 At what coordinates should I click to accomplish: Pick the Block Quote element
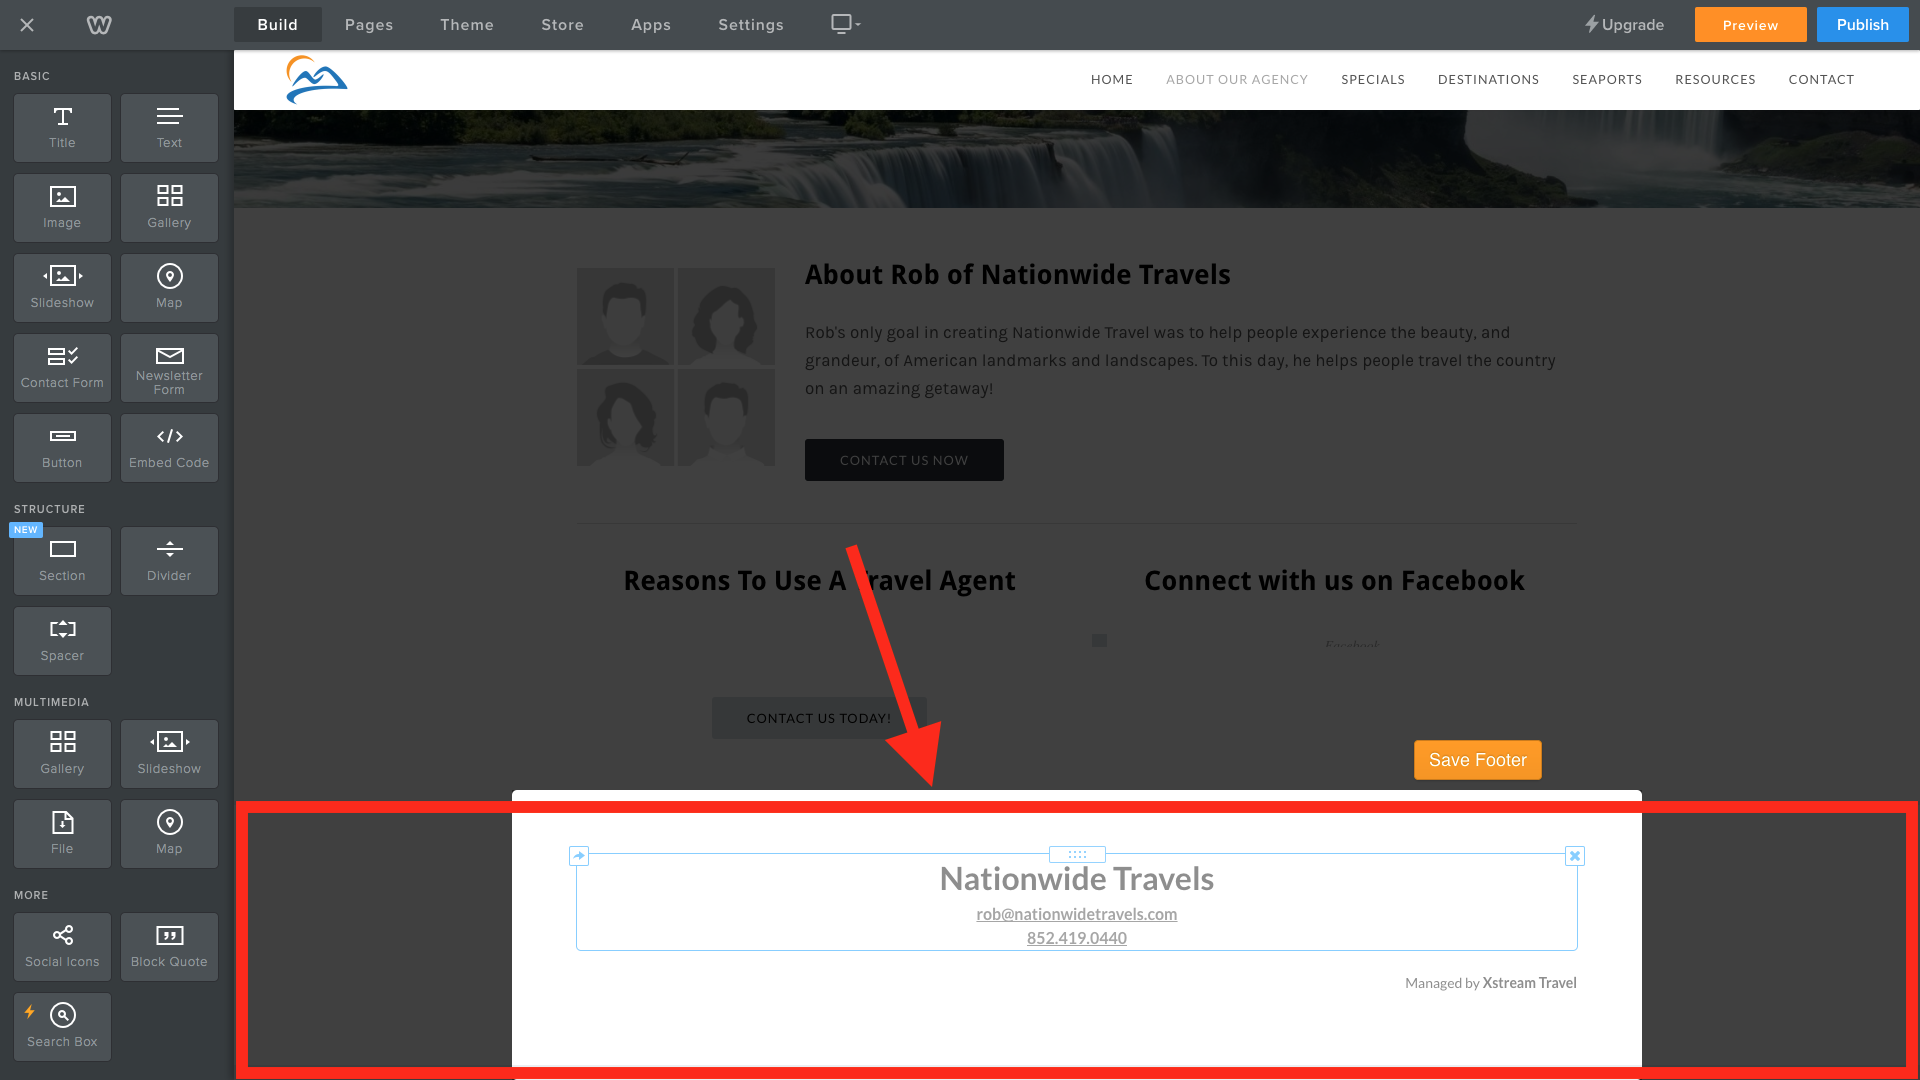(x=169, y=947)
